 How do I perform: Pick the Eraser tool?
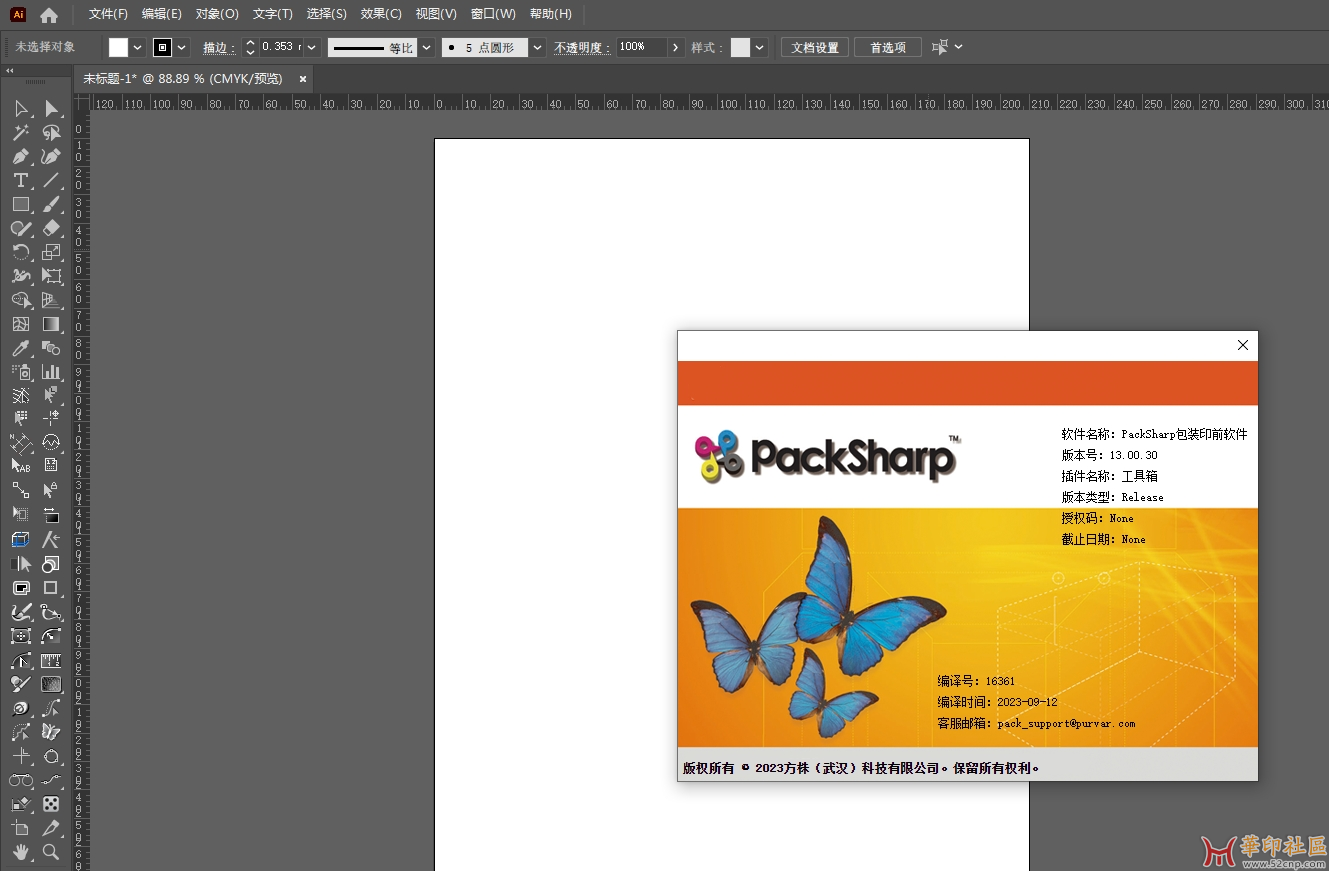51,228
